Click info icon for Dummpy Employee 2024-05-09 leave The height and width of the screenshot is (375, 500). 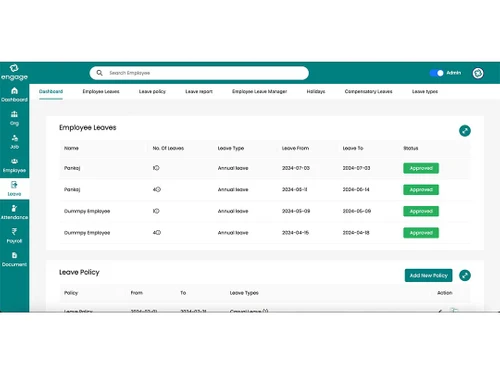[157, 211]
